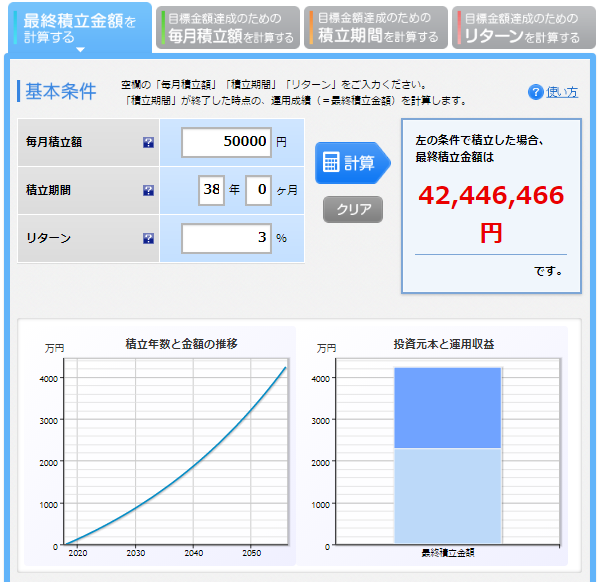
Task: Click the chart title 投資元本と運用収益
Action: click(x=444, y=344)
